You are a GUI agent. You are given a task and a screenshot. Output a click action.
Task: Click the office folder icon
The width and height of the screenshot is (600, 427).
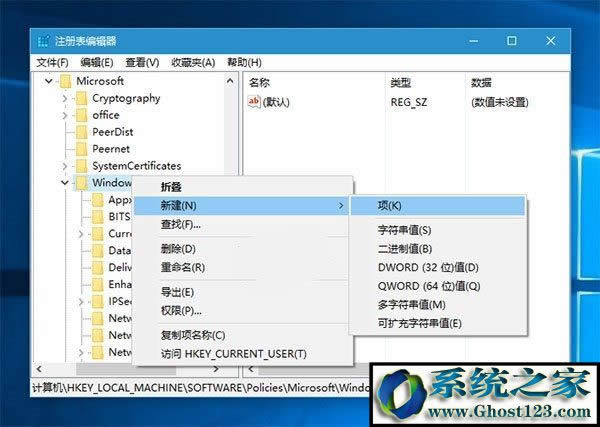tap(81, 115)
